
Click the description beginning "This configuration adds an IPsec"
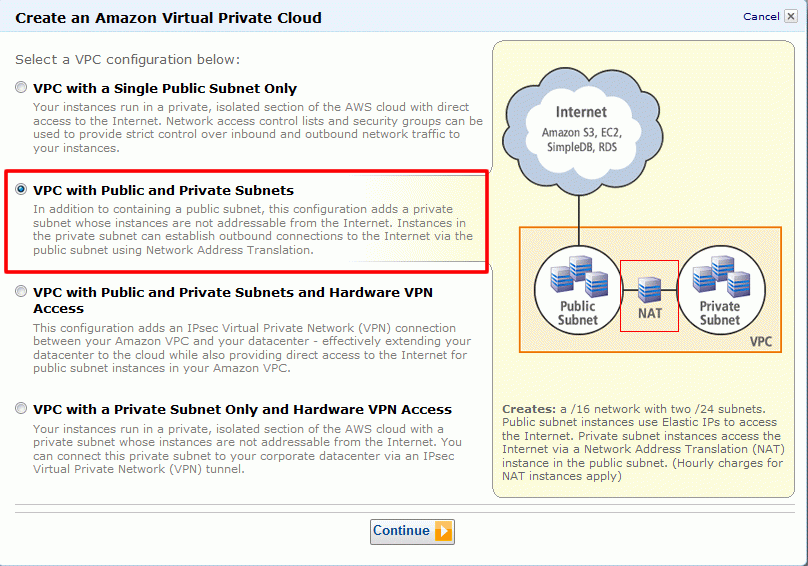(x=252, y=348)
